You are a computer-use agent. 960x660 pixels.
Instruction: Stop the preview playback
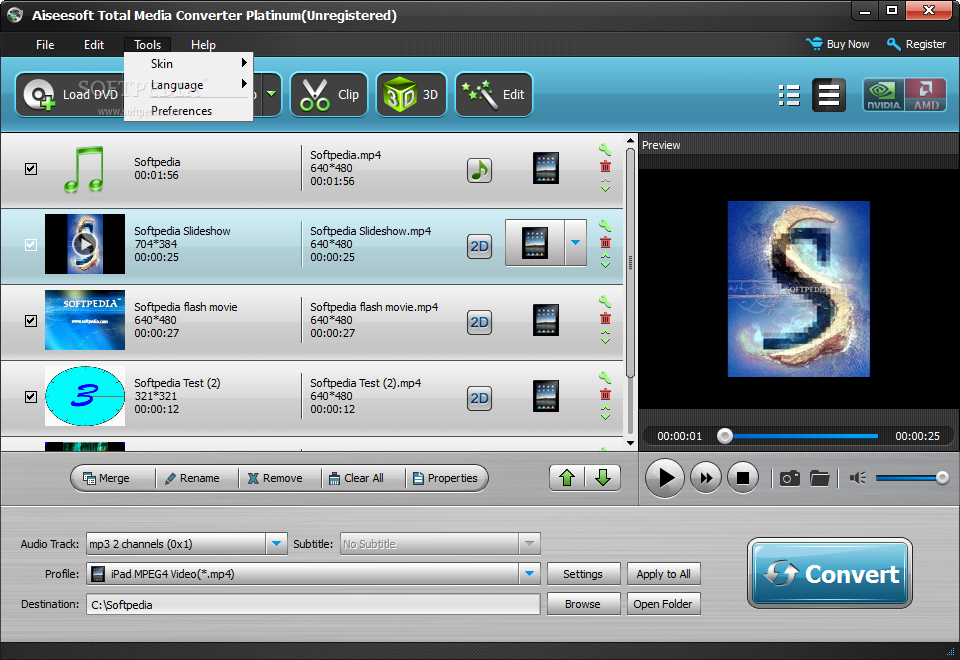point(743,478)
